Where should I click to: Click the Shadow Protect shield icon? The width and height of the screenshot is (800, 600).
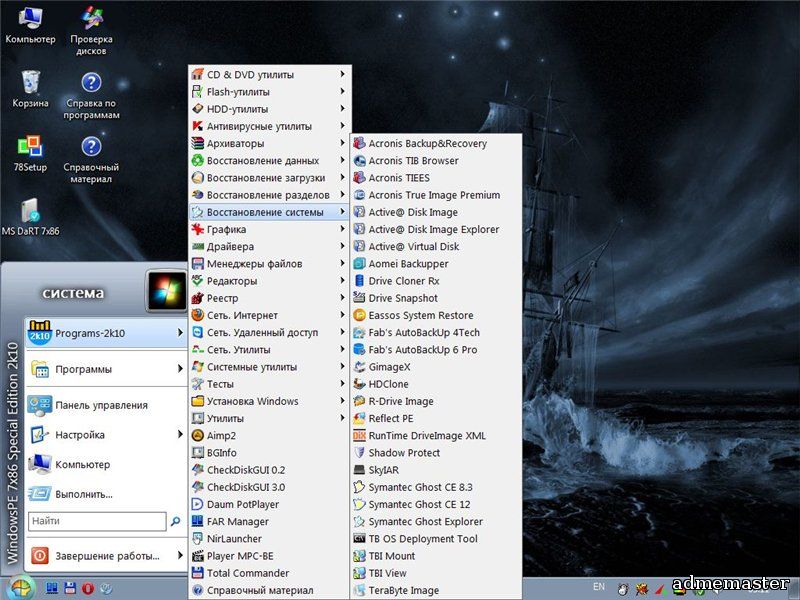[x=359, y=453]
